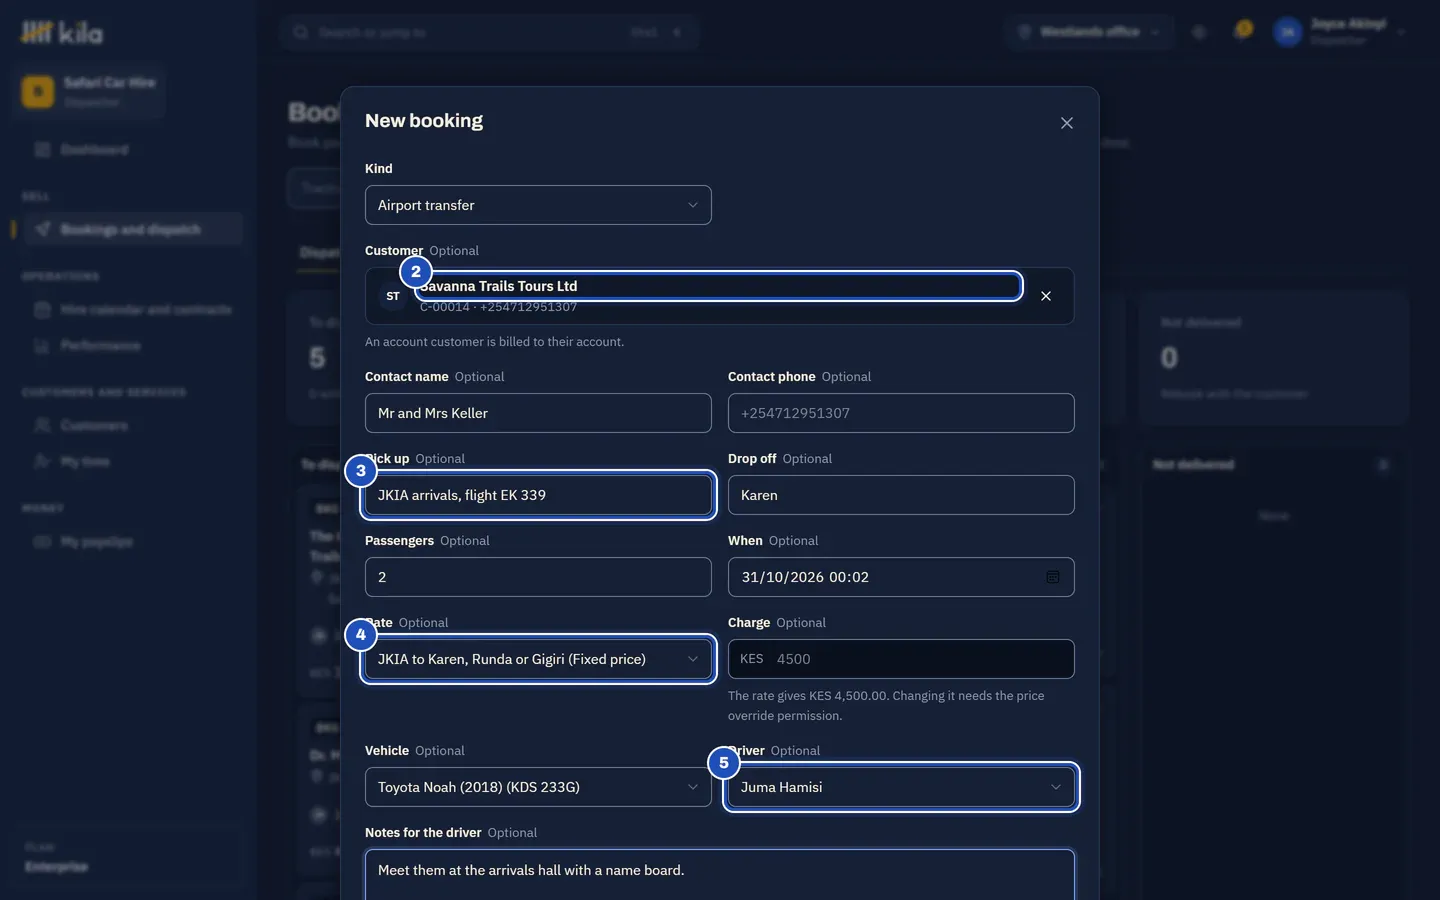The height and width of the screenshot is (900, 1440).
Task: Expand the Rate dropdown
Action: click(x=538, y=659)
